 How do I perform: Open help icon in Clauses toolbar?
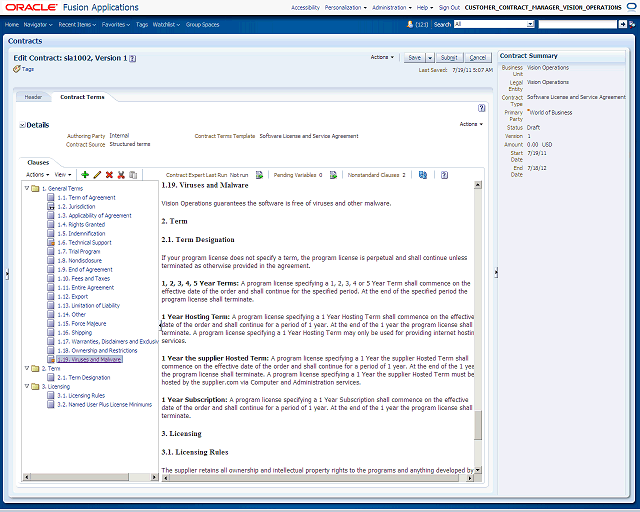click(x=444, y=175)
